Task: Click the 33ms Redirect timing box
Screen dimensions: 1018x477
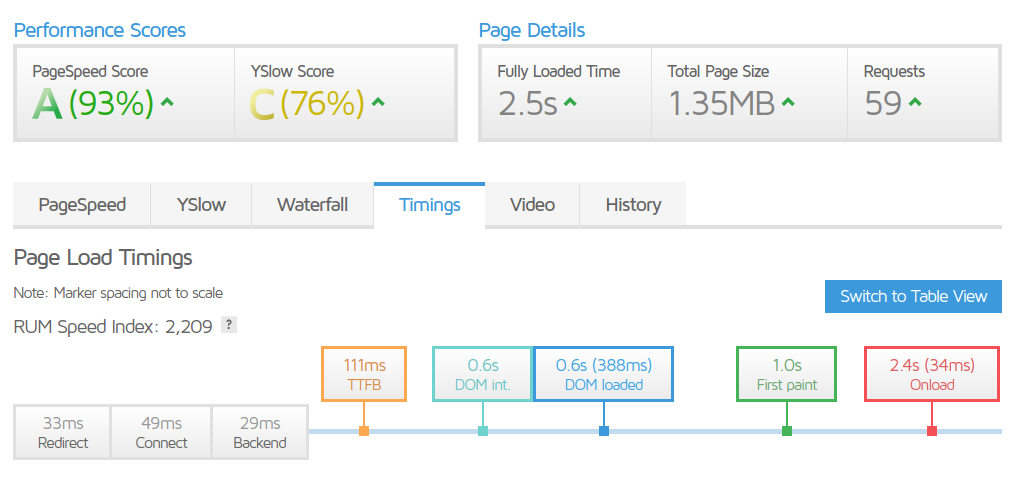Action: [x=62, y=432]
